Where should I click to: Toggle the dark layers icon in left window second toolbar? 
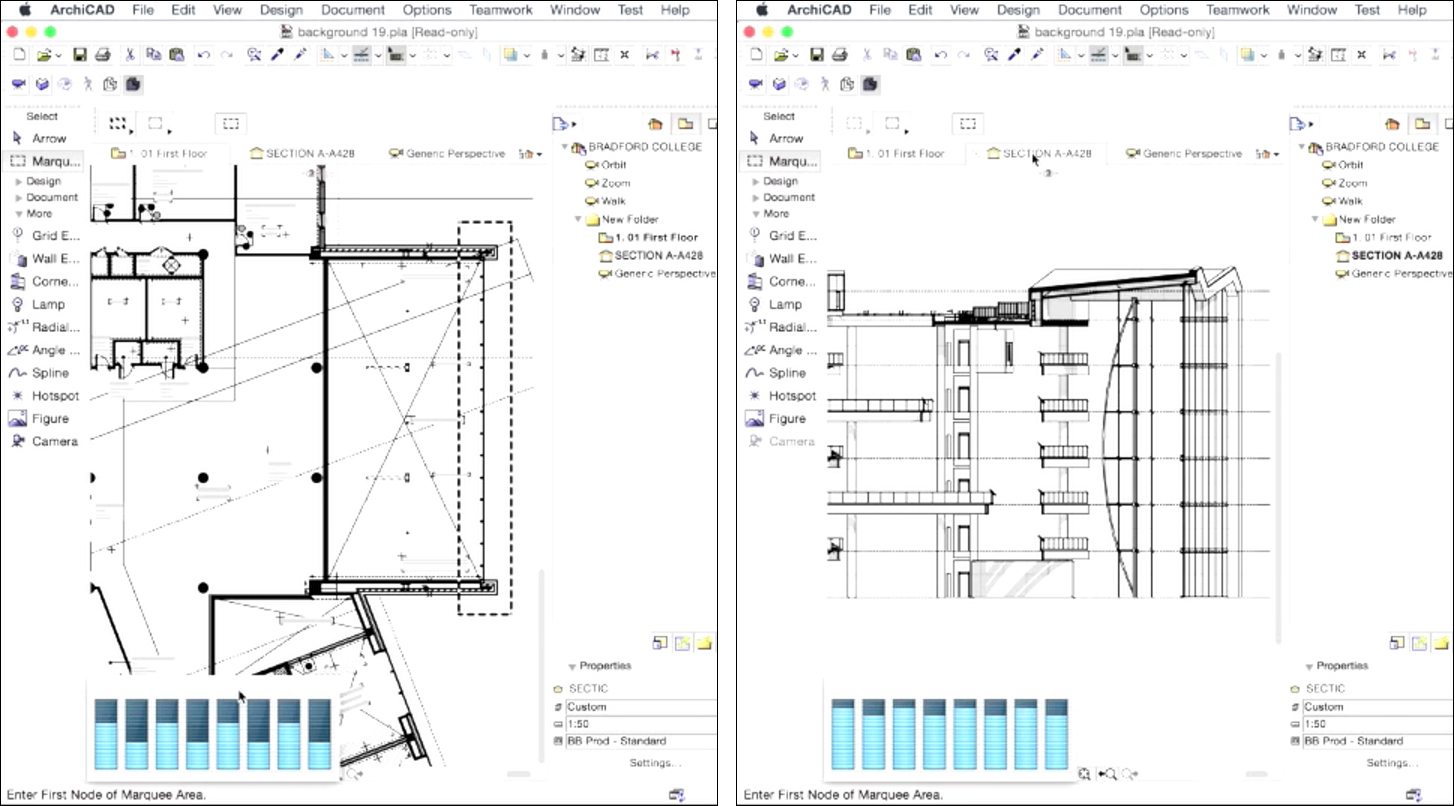[132, 84]
